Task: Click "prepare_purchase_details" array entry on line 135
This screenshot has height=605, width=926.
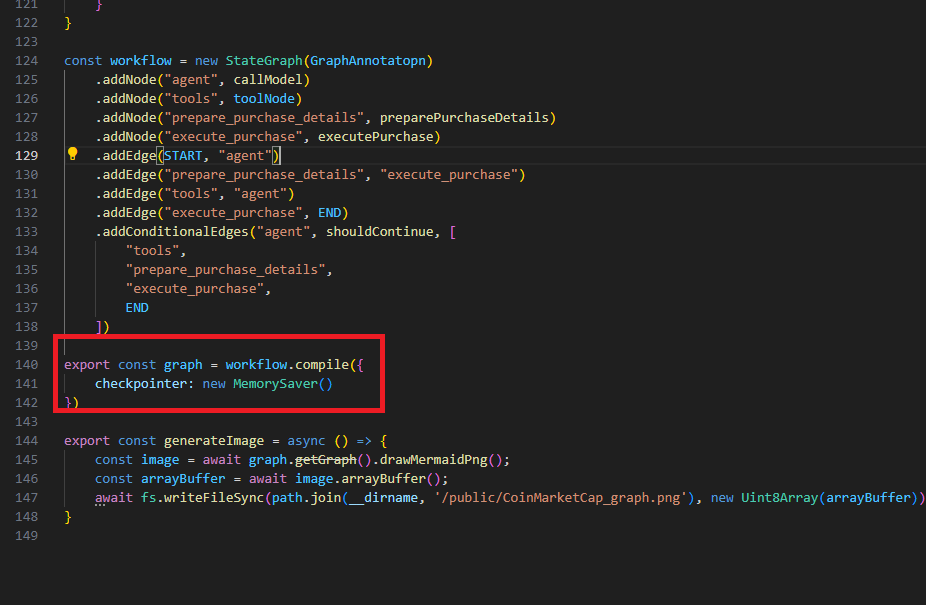Action: coord(226,270)
